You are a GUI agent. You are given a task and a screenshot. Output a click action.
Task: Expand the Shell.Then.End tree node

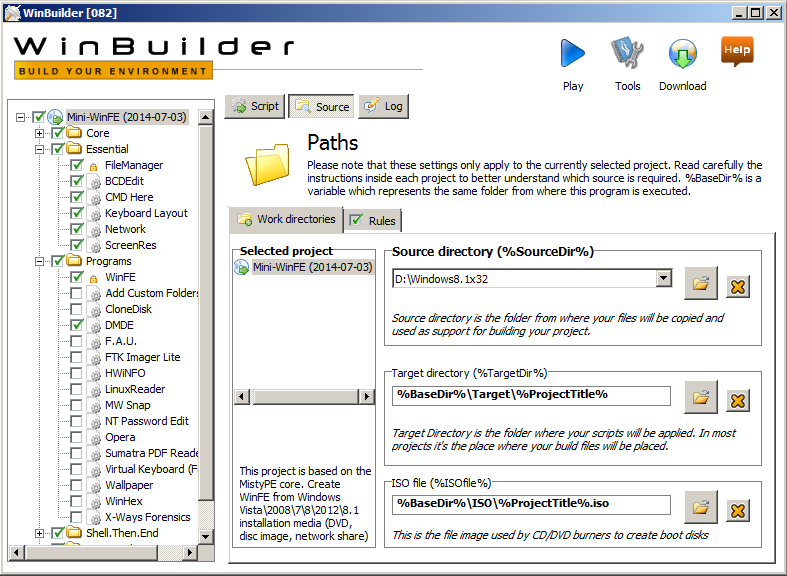click(39, 533)
